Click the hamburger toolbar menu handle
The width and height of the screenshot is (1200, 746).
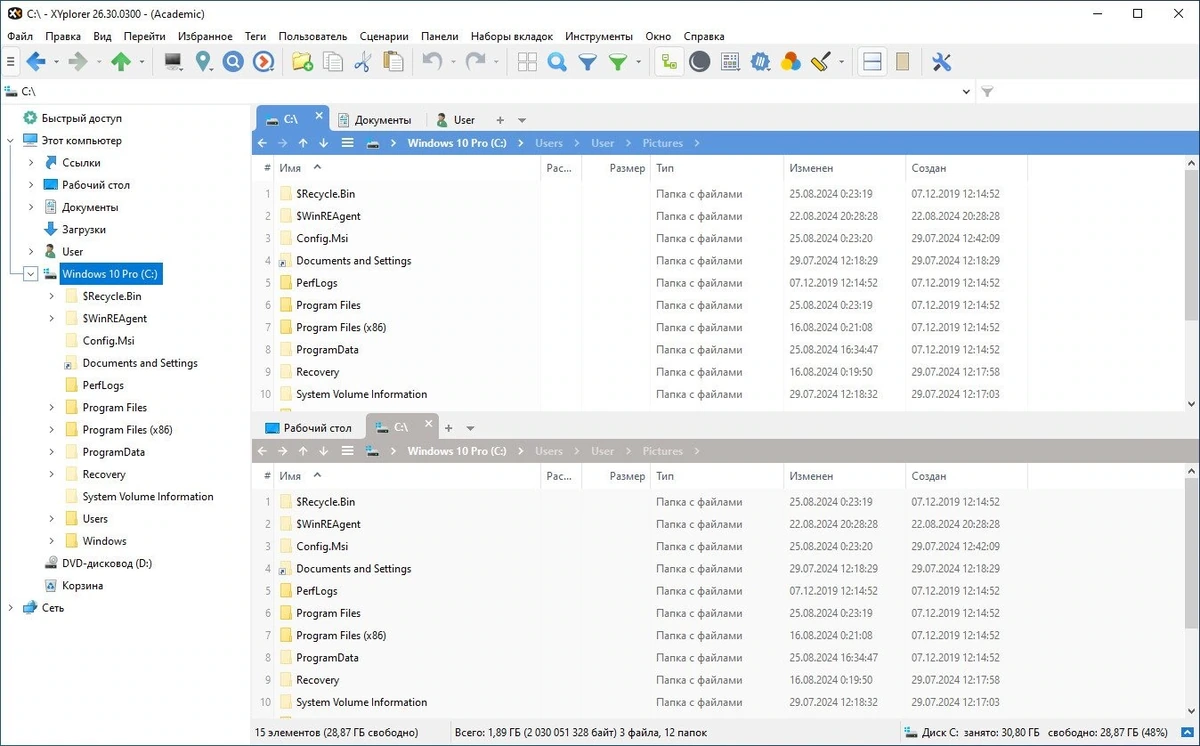tap(10, 62)
